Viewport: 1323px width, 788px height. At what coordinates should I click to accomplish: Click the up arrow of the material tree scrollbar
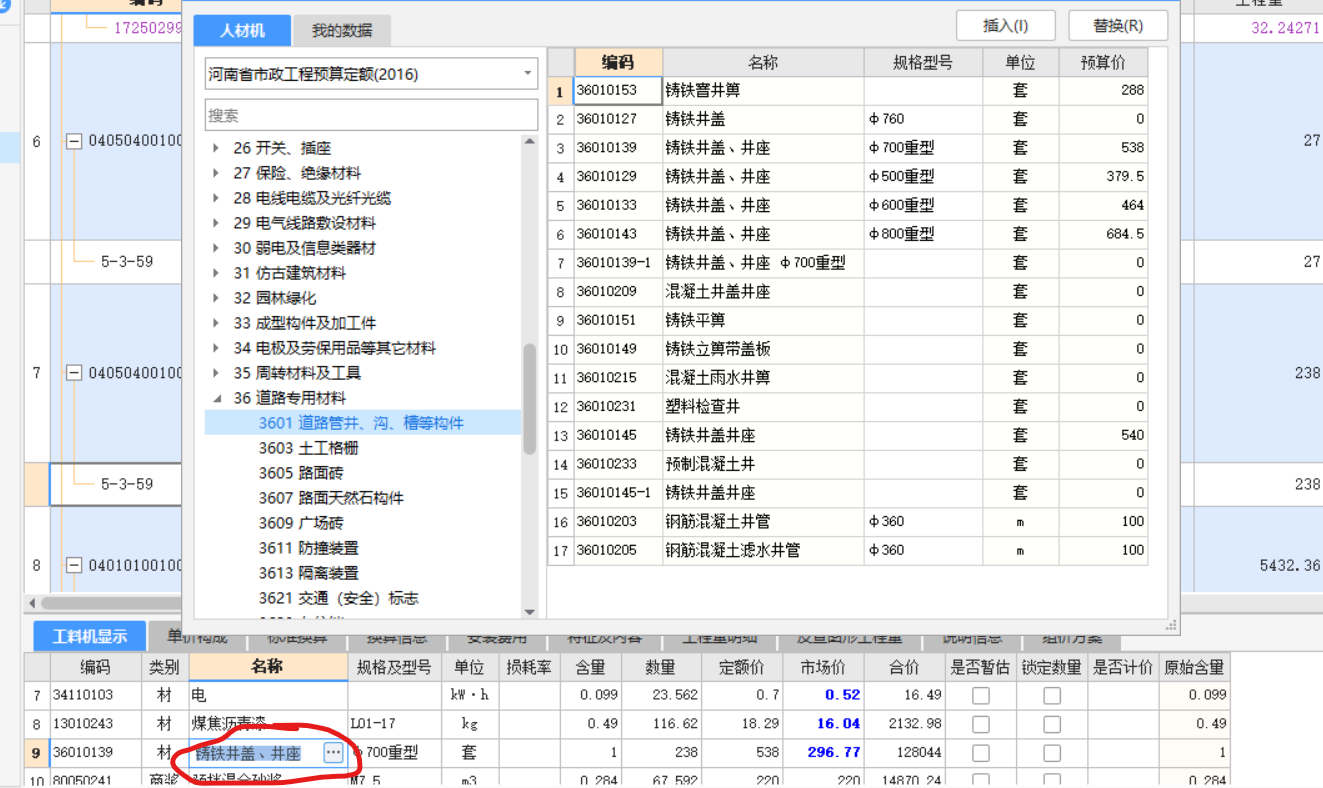click(x=530, y=143)
